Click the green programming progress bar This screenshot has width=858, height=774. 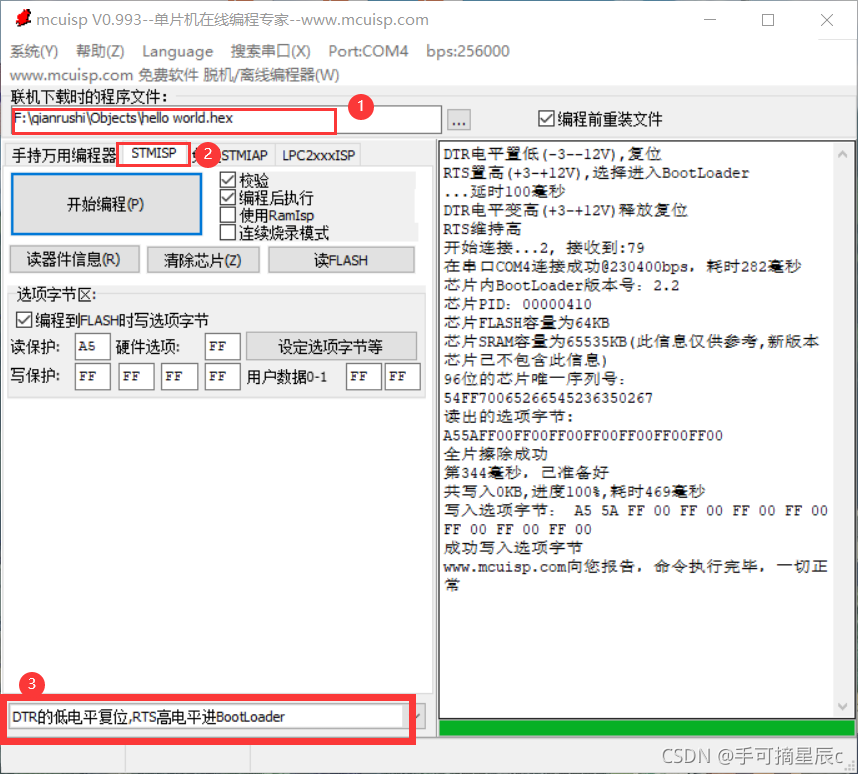click(x=646, y=728)
